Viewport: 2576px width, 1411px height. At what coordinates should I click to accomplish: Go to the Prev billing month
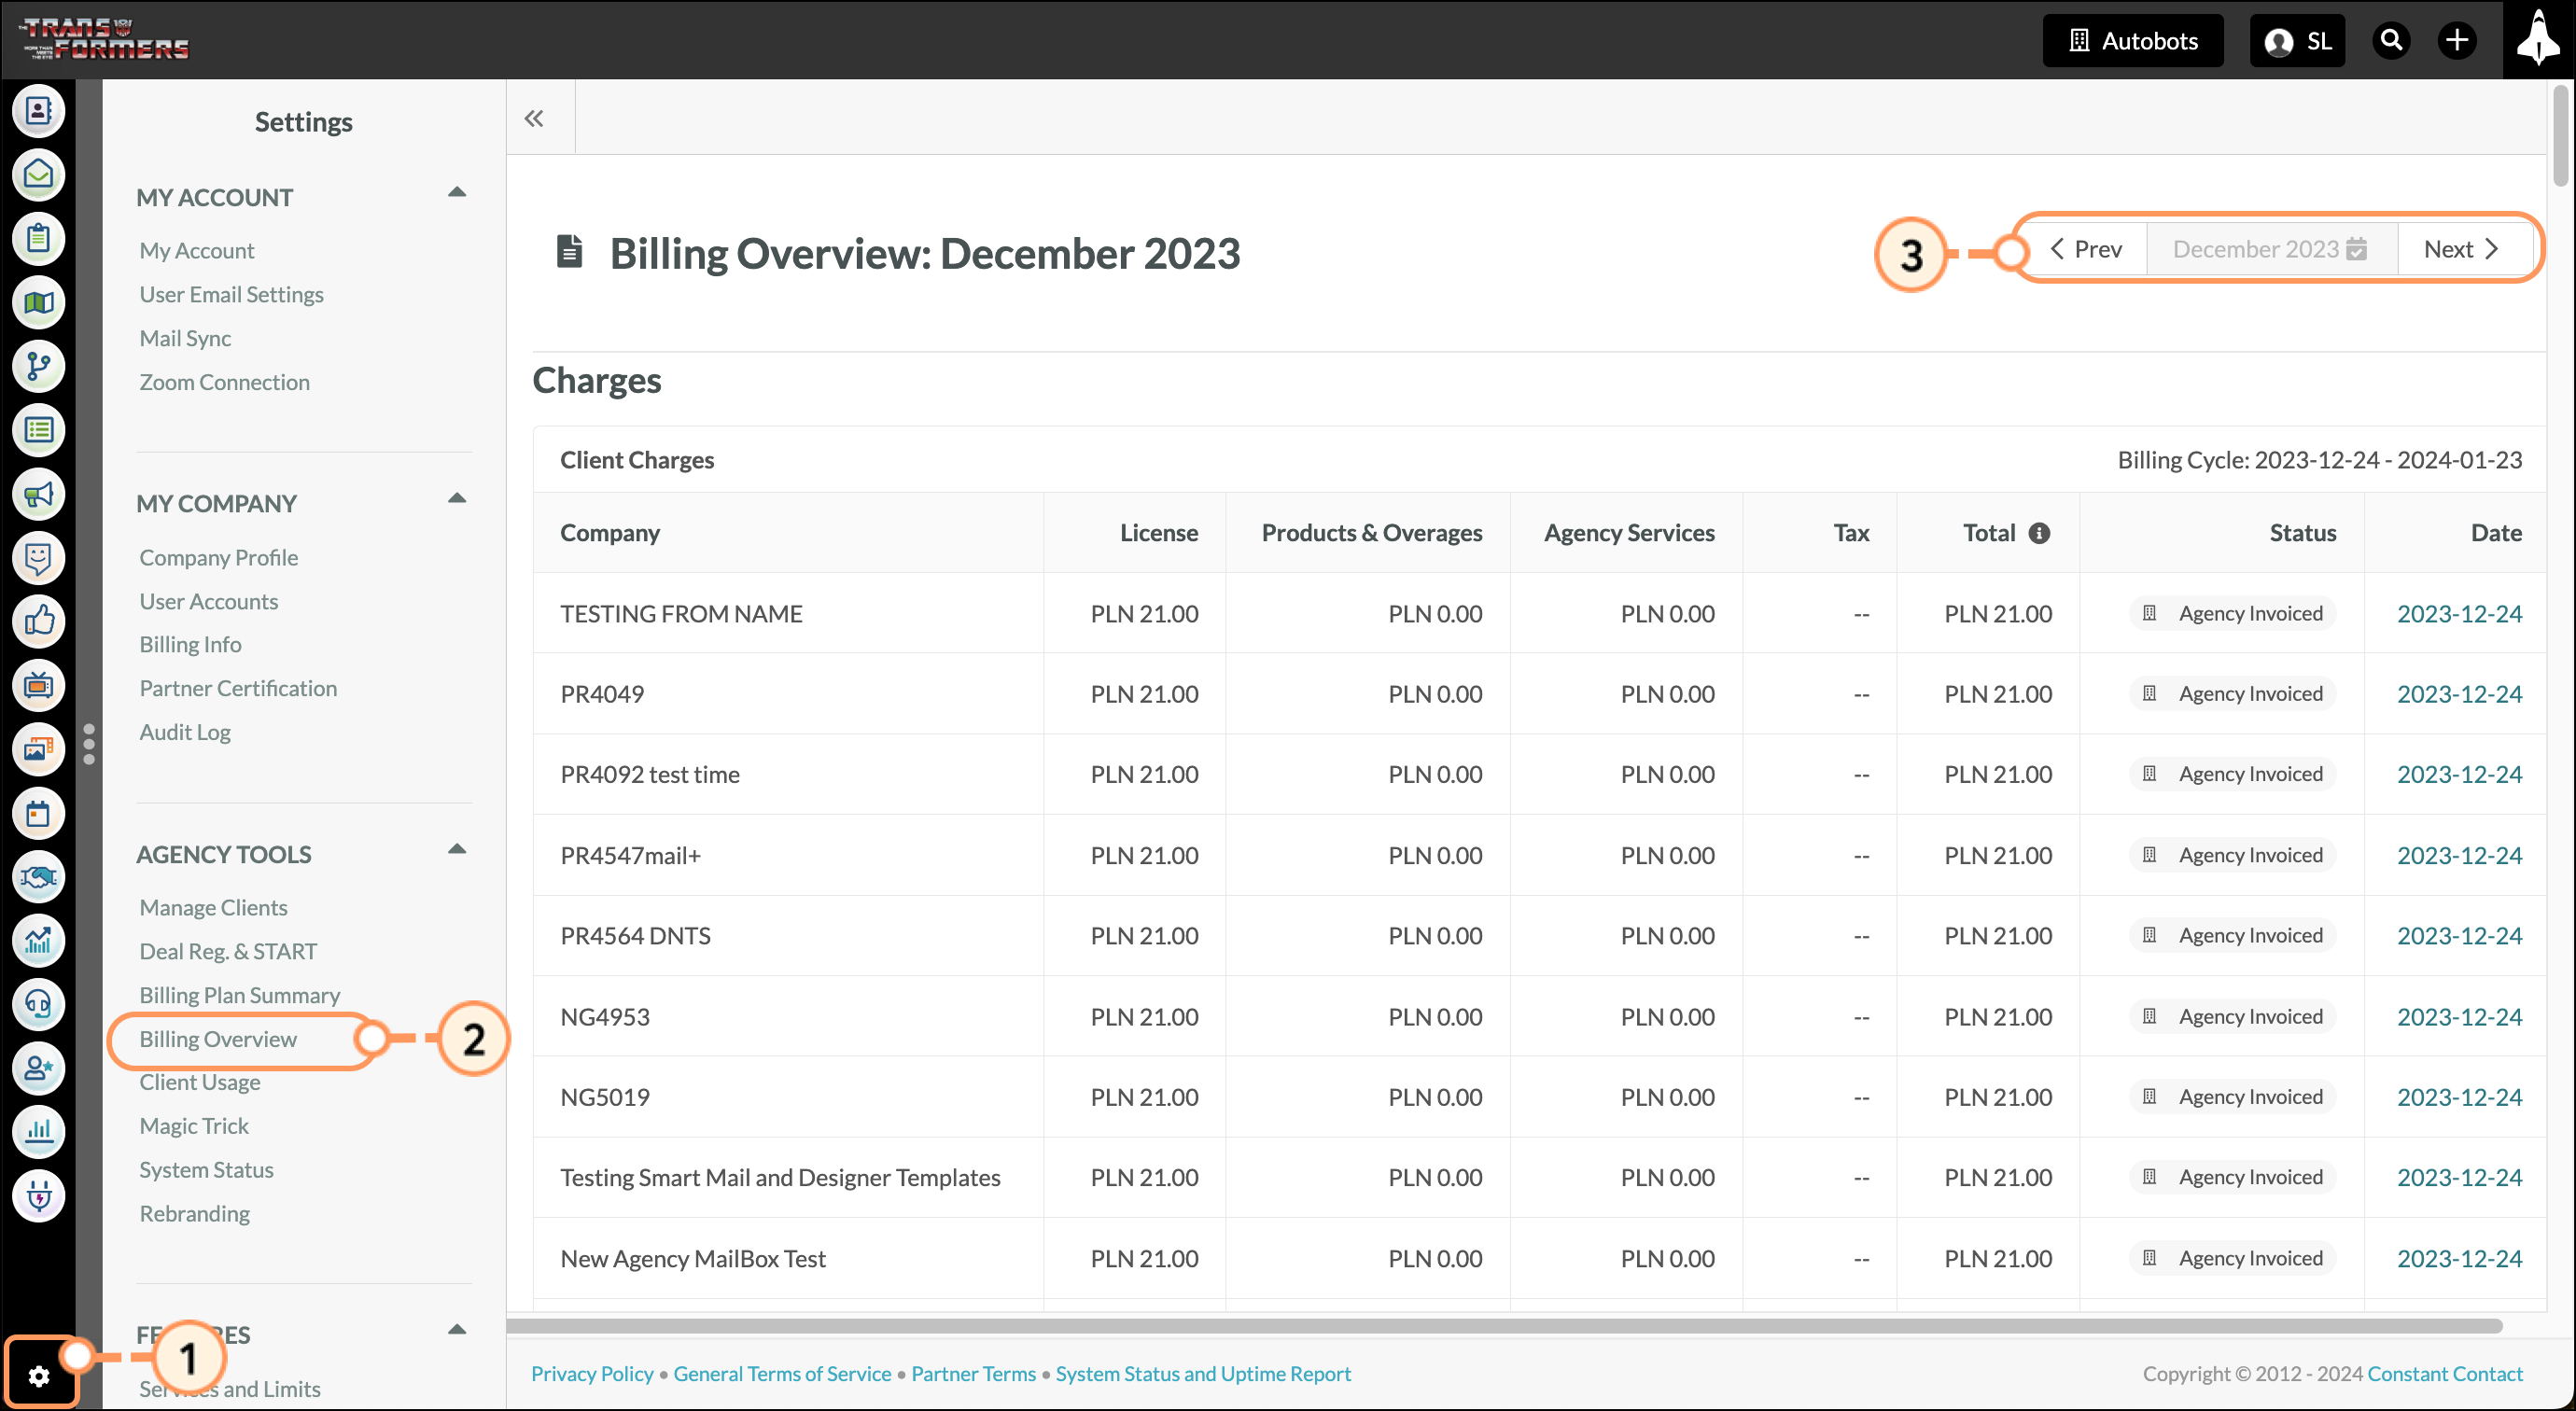click(2085, 249)
